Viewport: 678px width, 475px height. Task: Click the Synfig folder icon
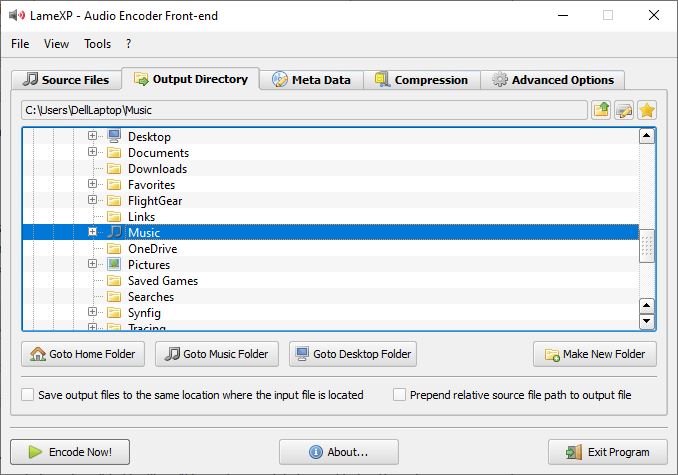[114, 312]
